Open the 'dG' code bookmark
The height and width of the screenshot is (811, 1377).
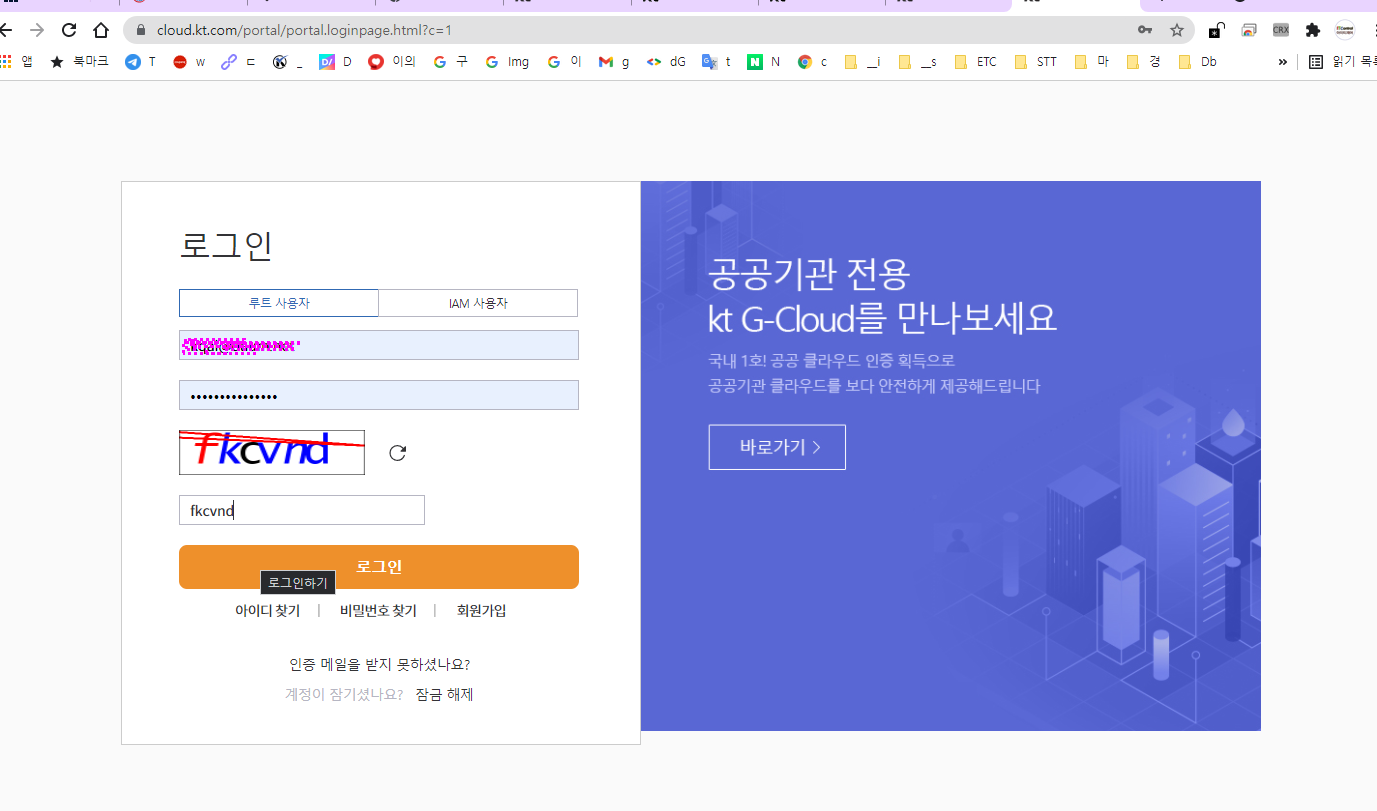pos(666,62)
